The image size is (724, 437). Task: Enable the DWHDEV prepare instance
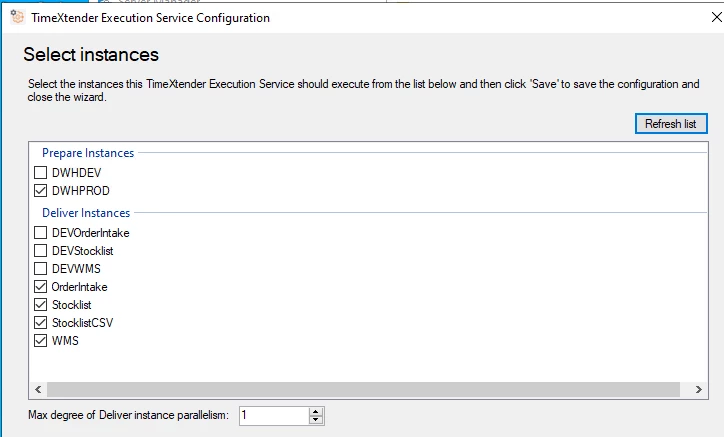pyautogui.click(x=41, y=172)
